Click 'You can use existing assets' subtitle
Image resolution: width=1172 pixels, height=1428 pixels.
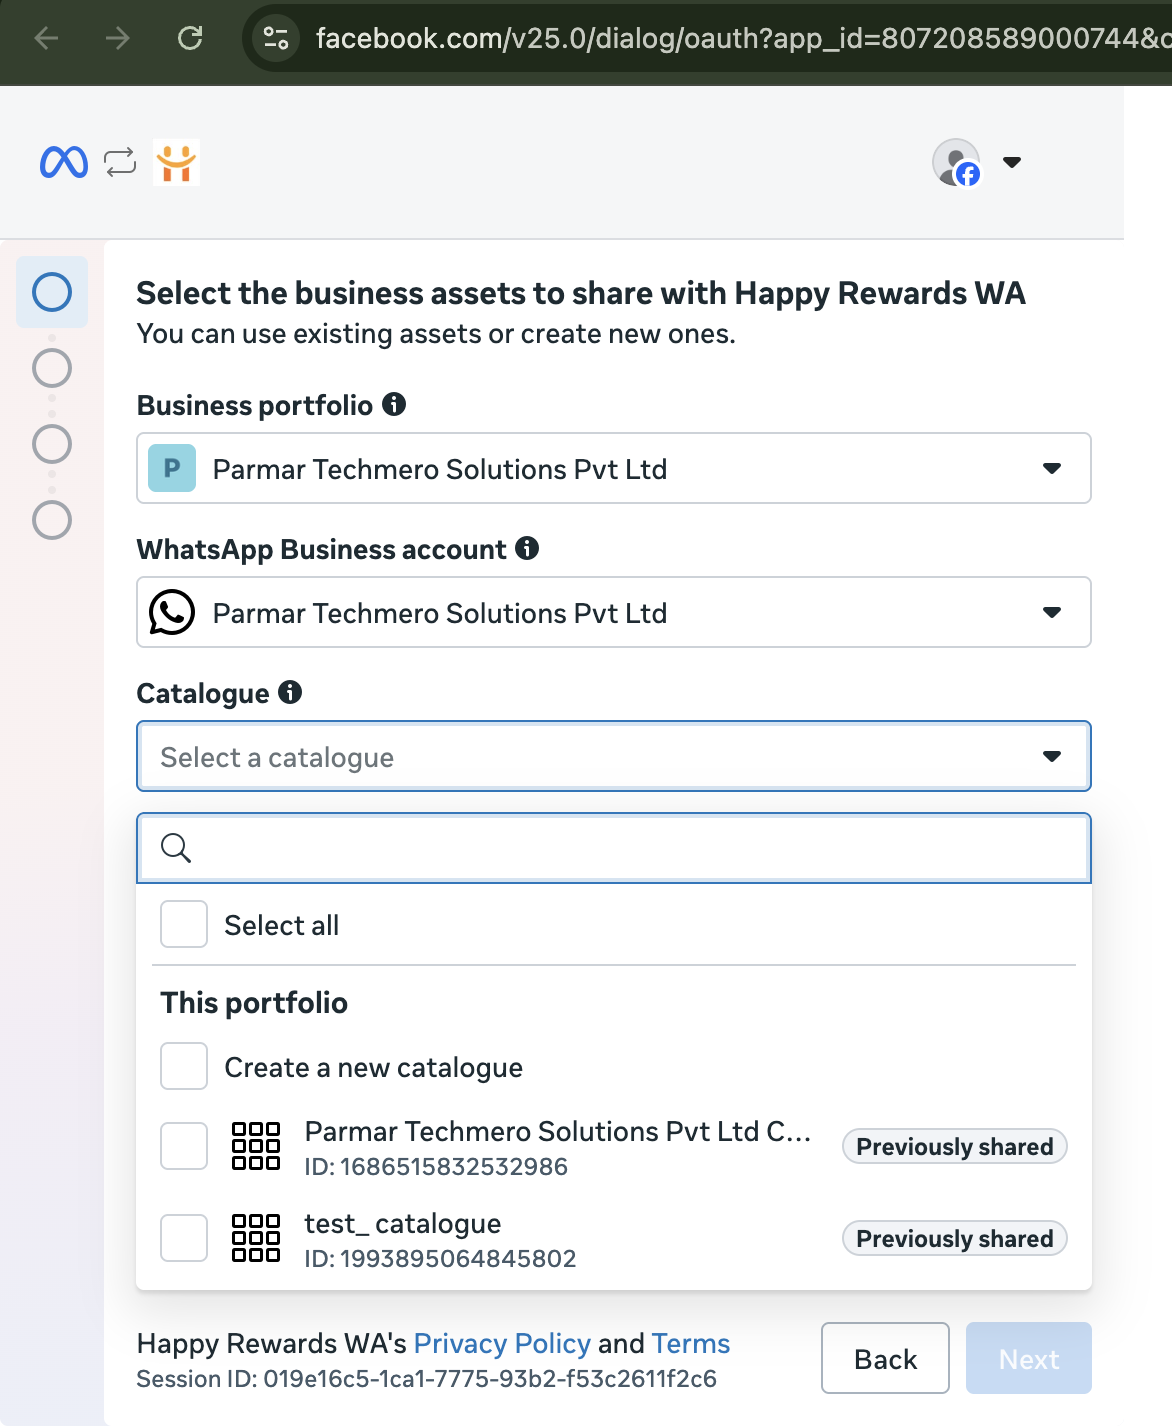pyautogui.click(x=436, y=333)
